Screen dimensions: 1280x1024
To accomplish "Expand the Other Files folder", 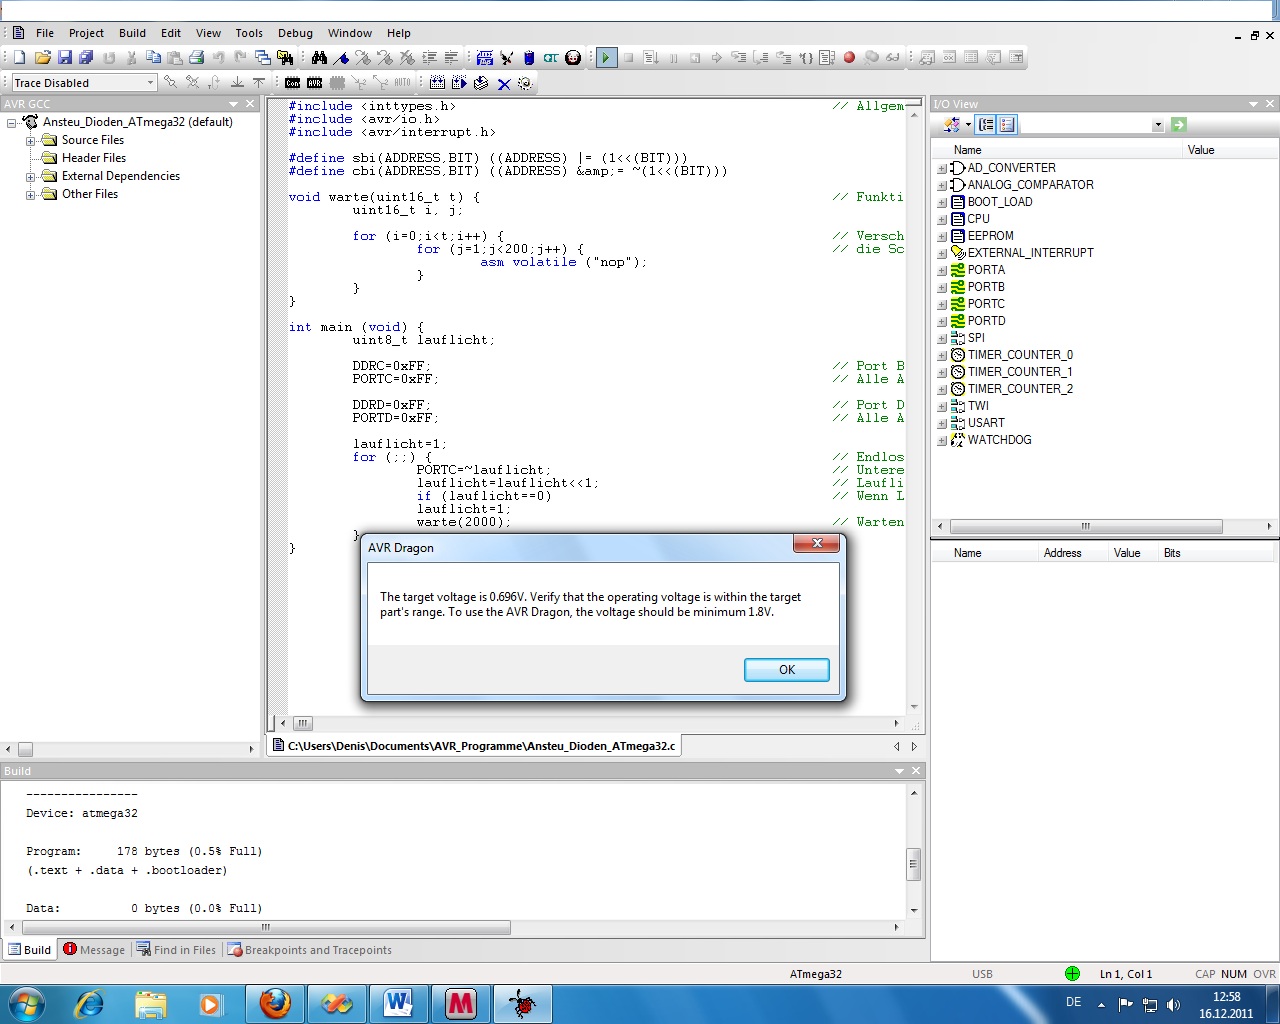I will 30,195.
